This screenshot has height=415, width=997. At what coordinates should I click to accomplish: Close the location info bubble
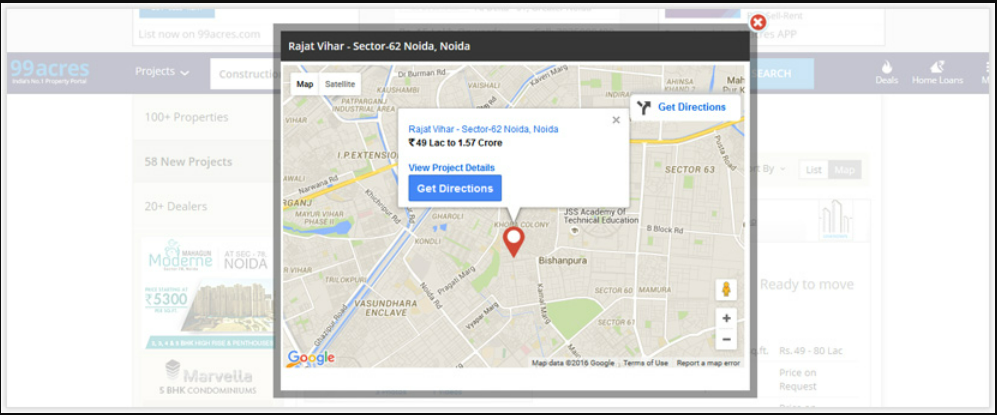point(616,120)
